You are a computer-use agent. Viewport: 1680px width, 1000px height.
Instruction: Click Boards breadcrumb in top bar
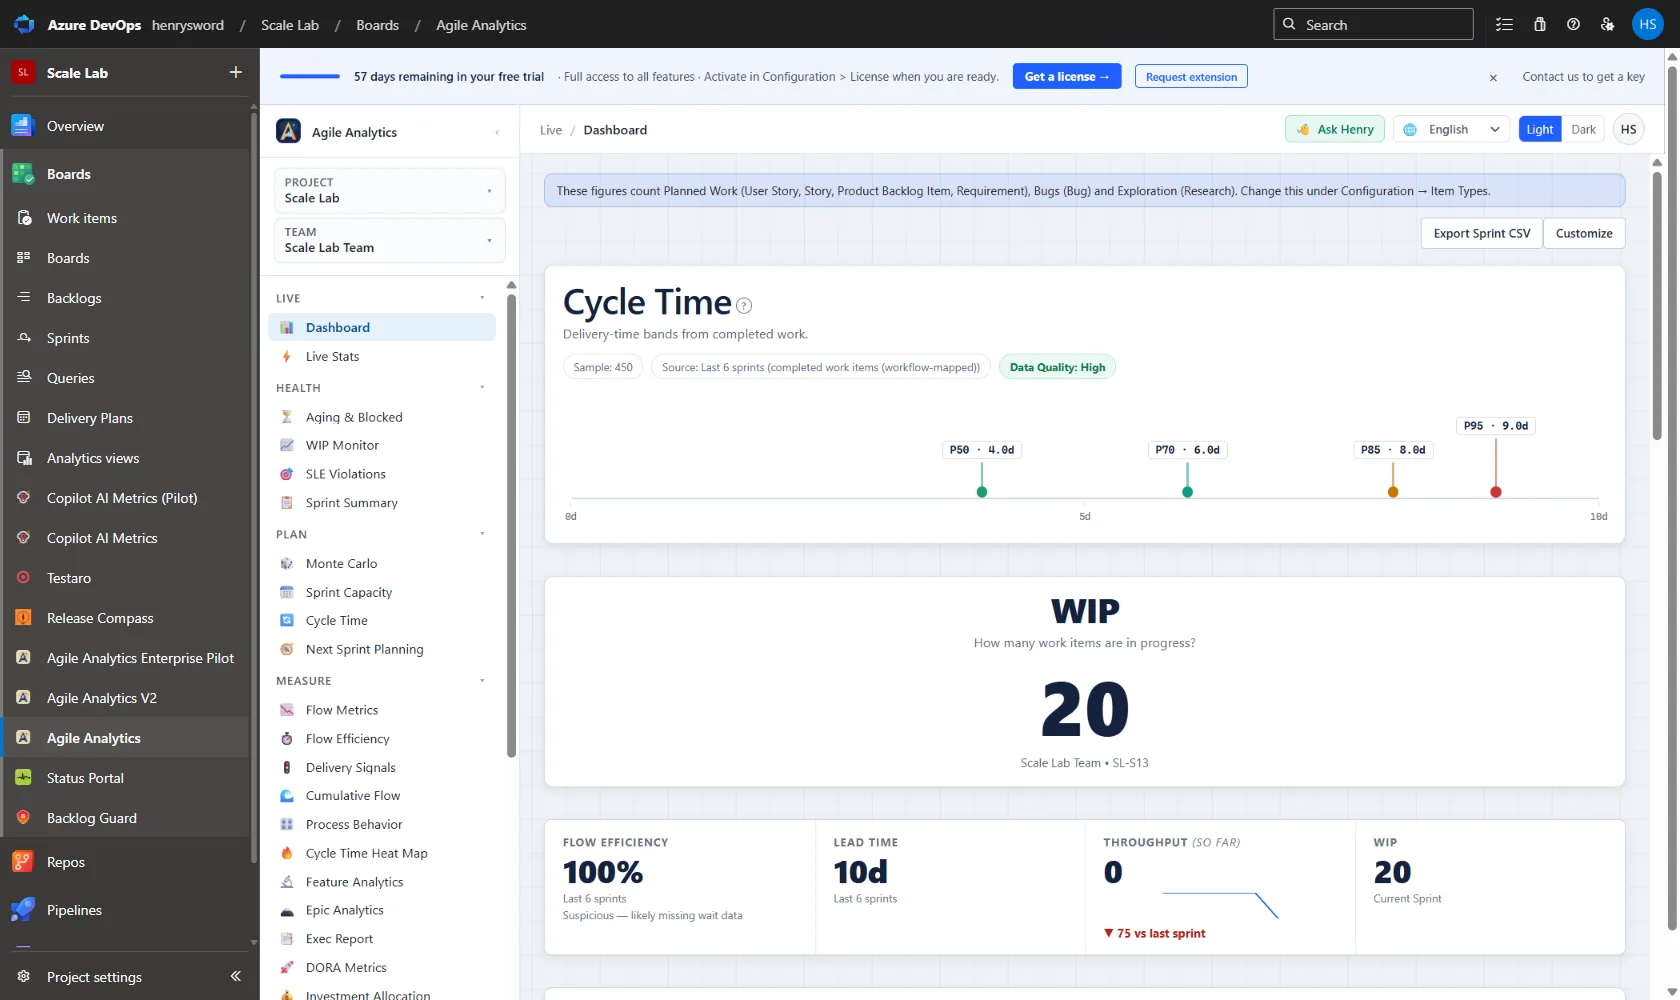(377, 25)
